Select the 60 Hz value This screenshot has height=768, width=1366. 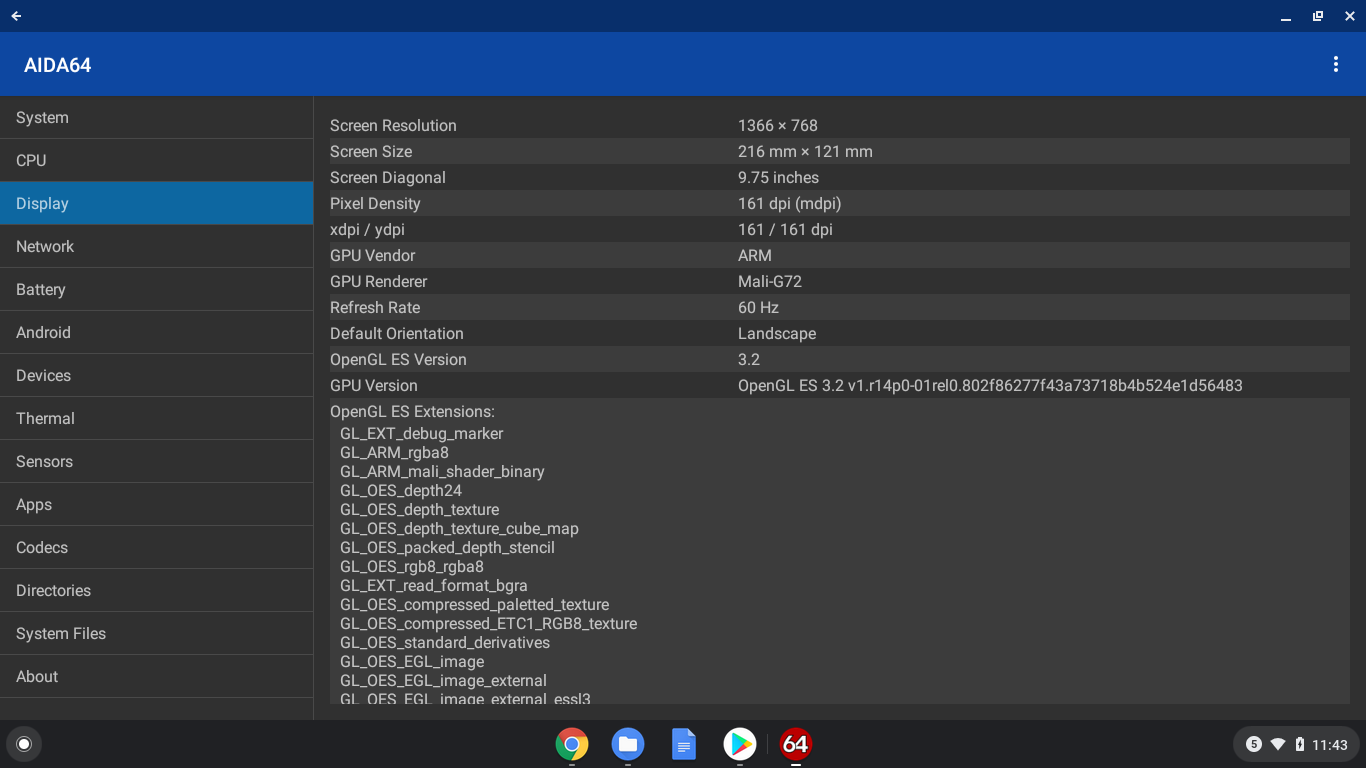758,307
